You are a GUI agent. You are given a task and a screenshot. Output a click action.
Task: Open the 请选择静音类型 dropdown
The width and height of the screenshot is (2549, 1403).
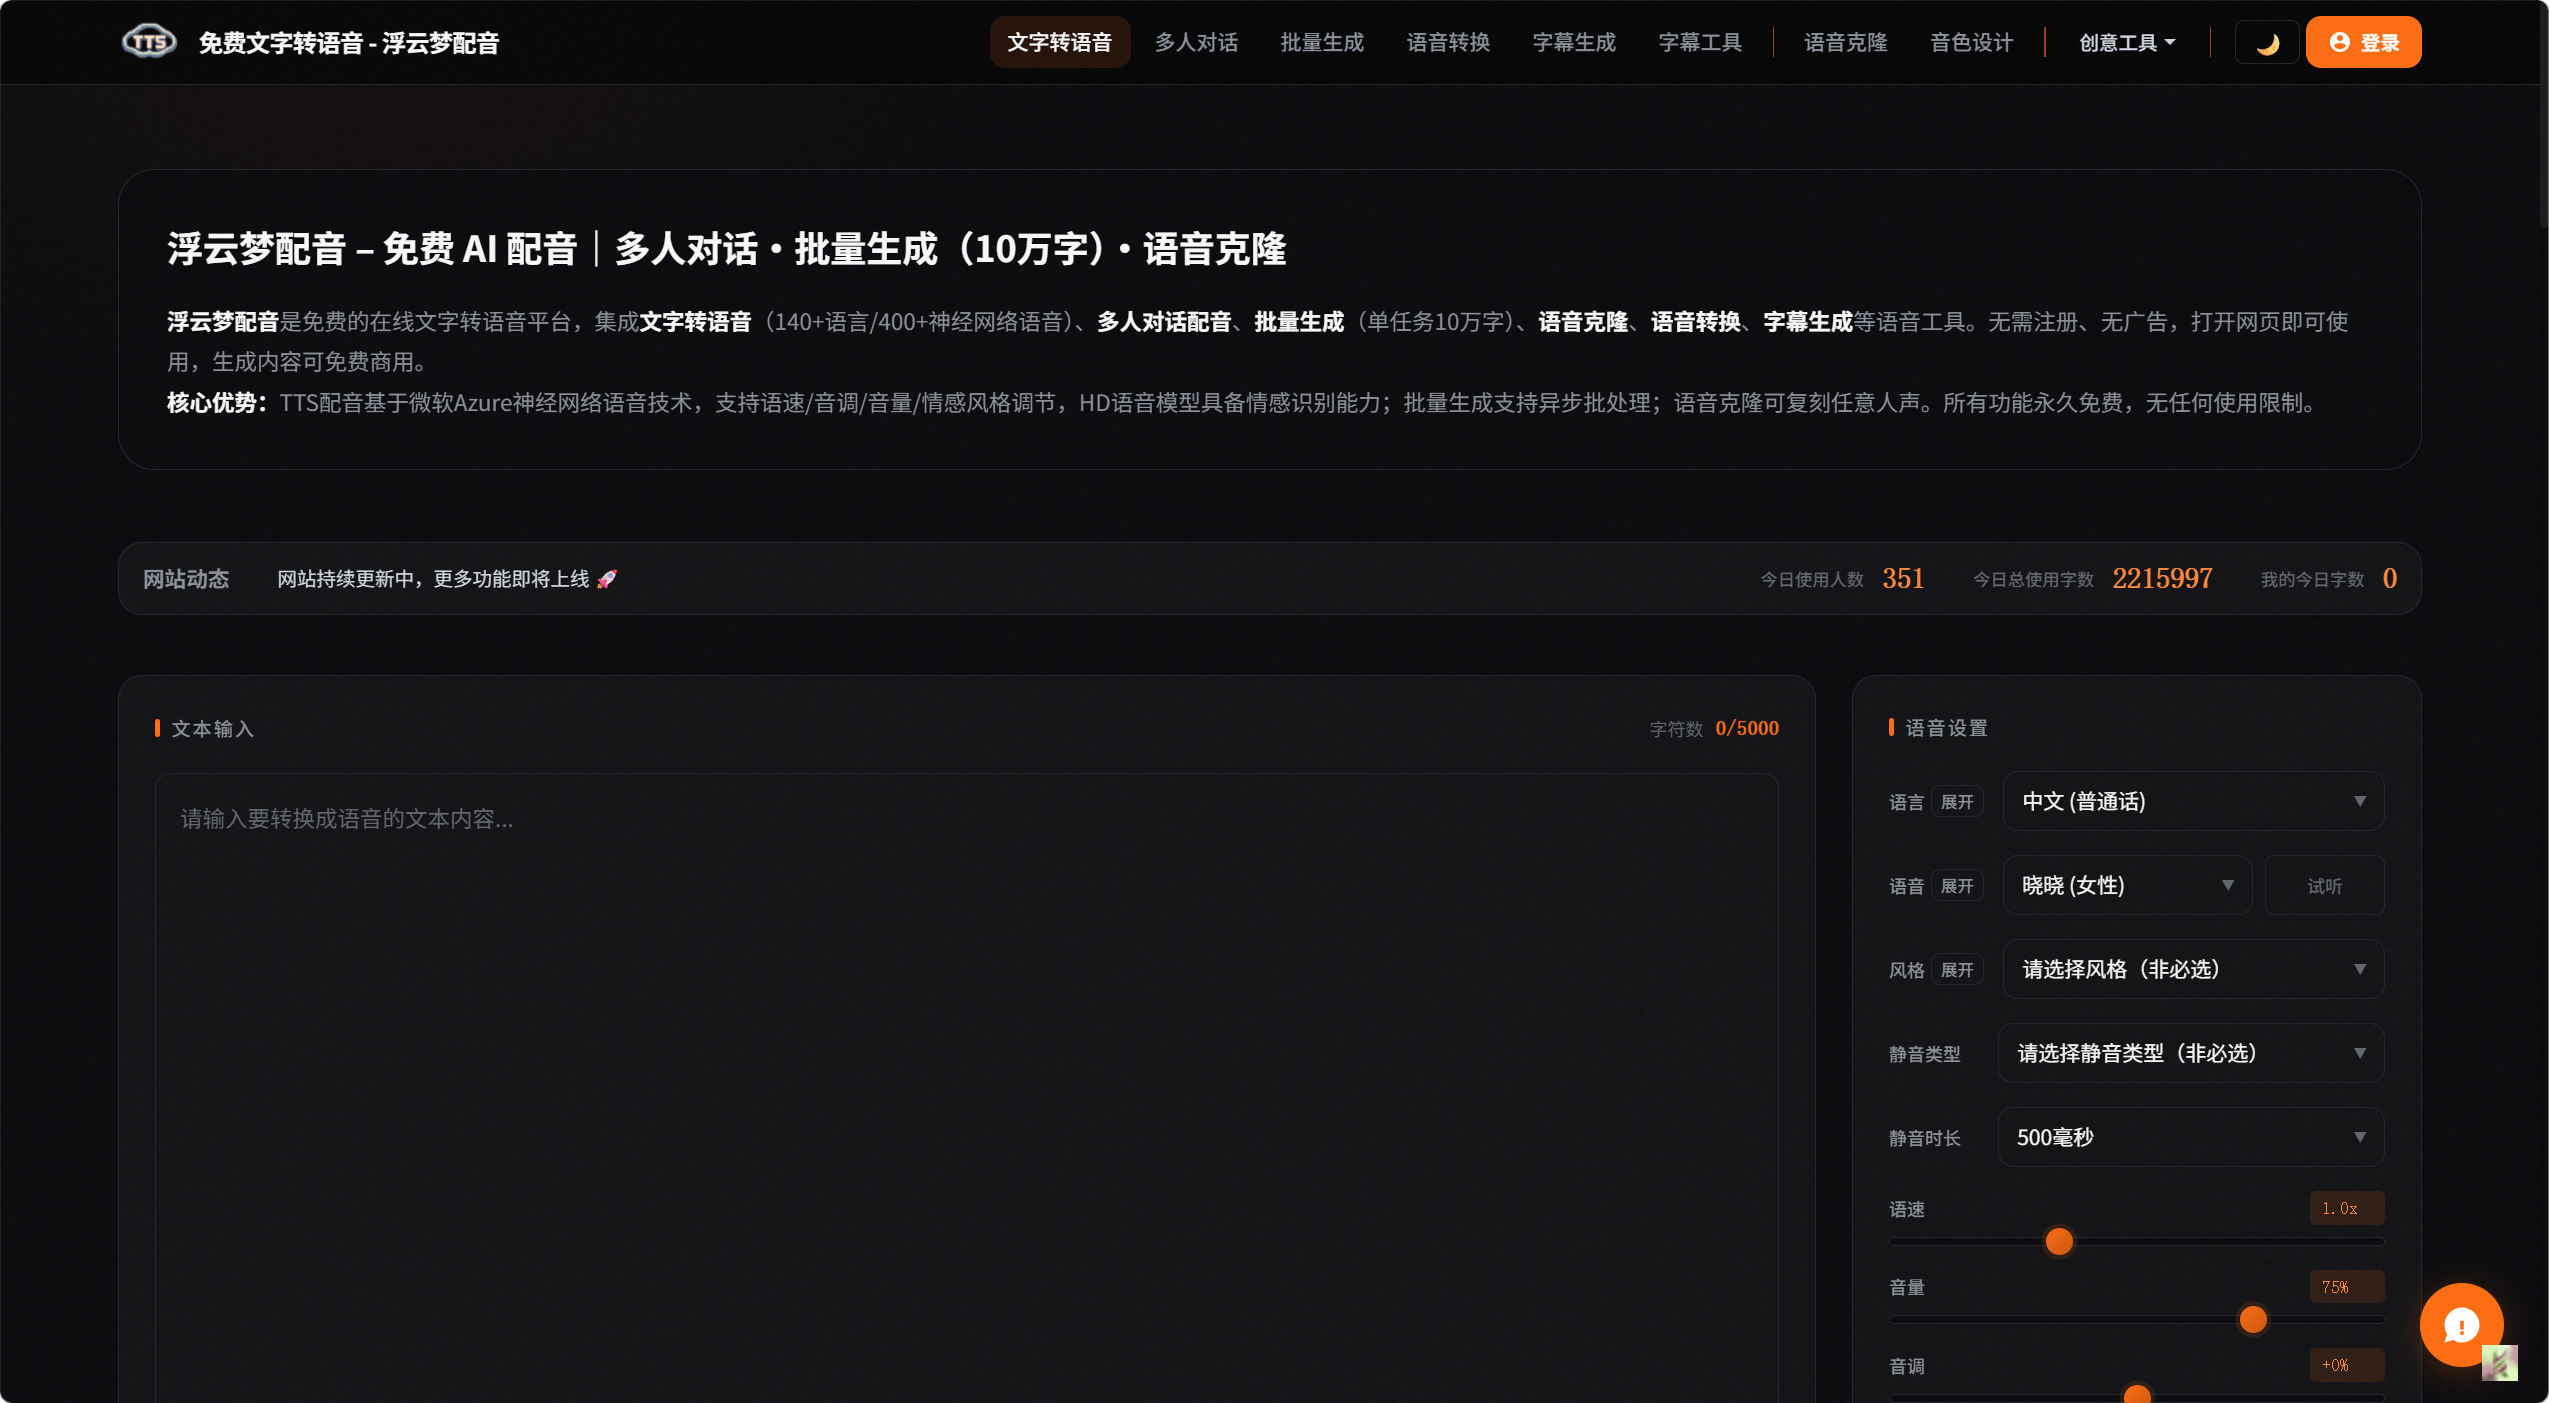(x=2190, y=1053)
